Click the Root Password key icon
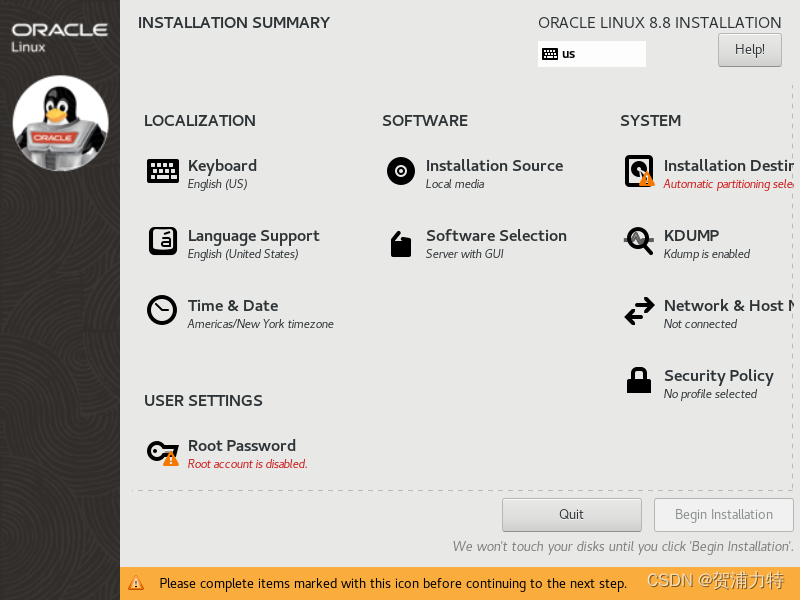 (163, 453)
